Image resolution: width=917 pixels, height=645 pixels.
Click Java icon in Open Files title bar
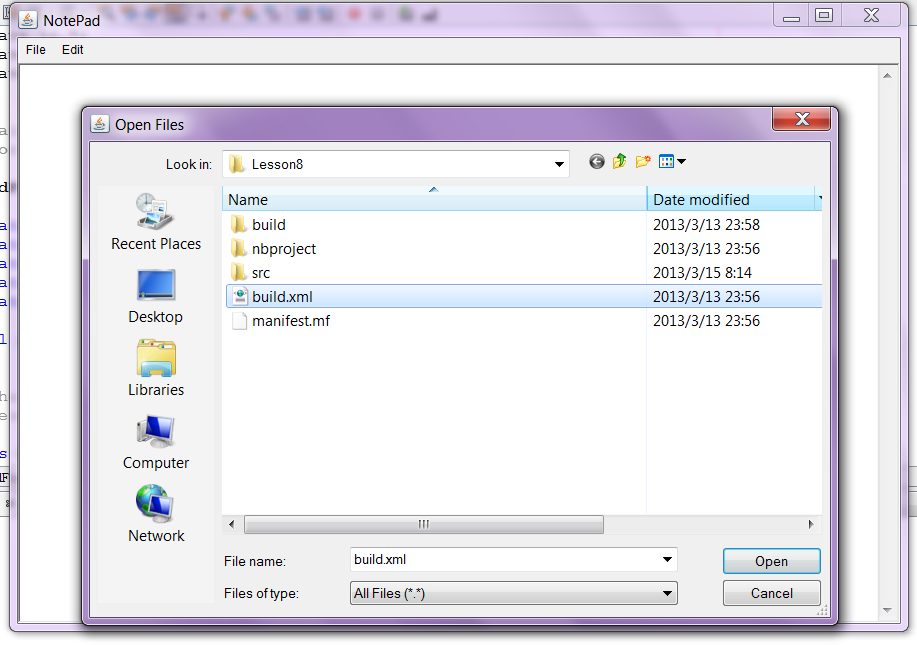[x=100, y=124]
